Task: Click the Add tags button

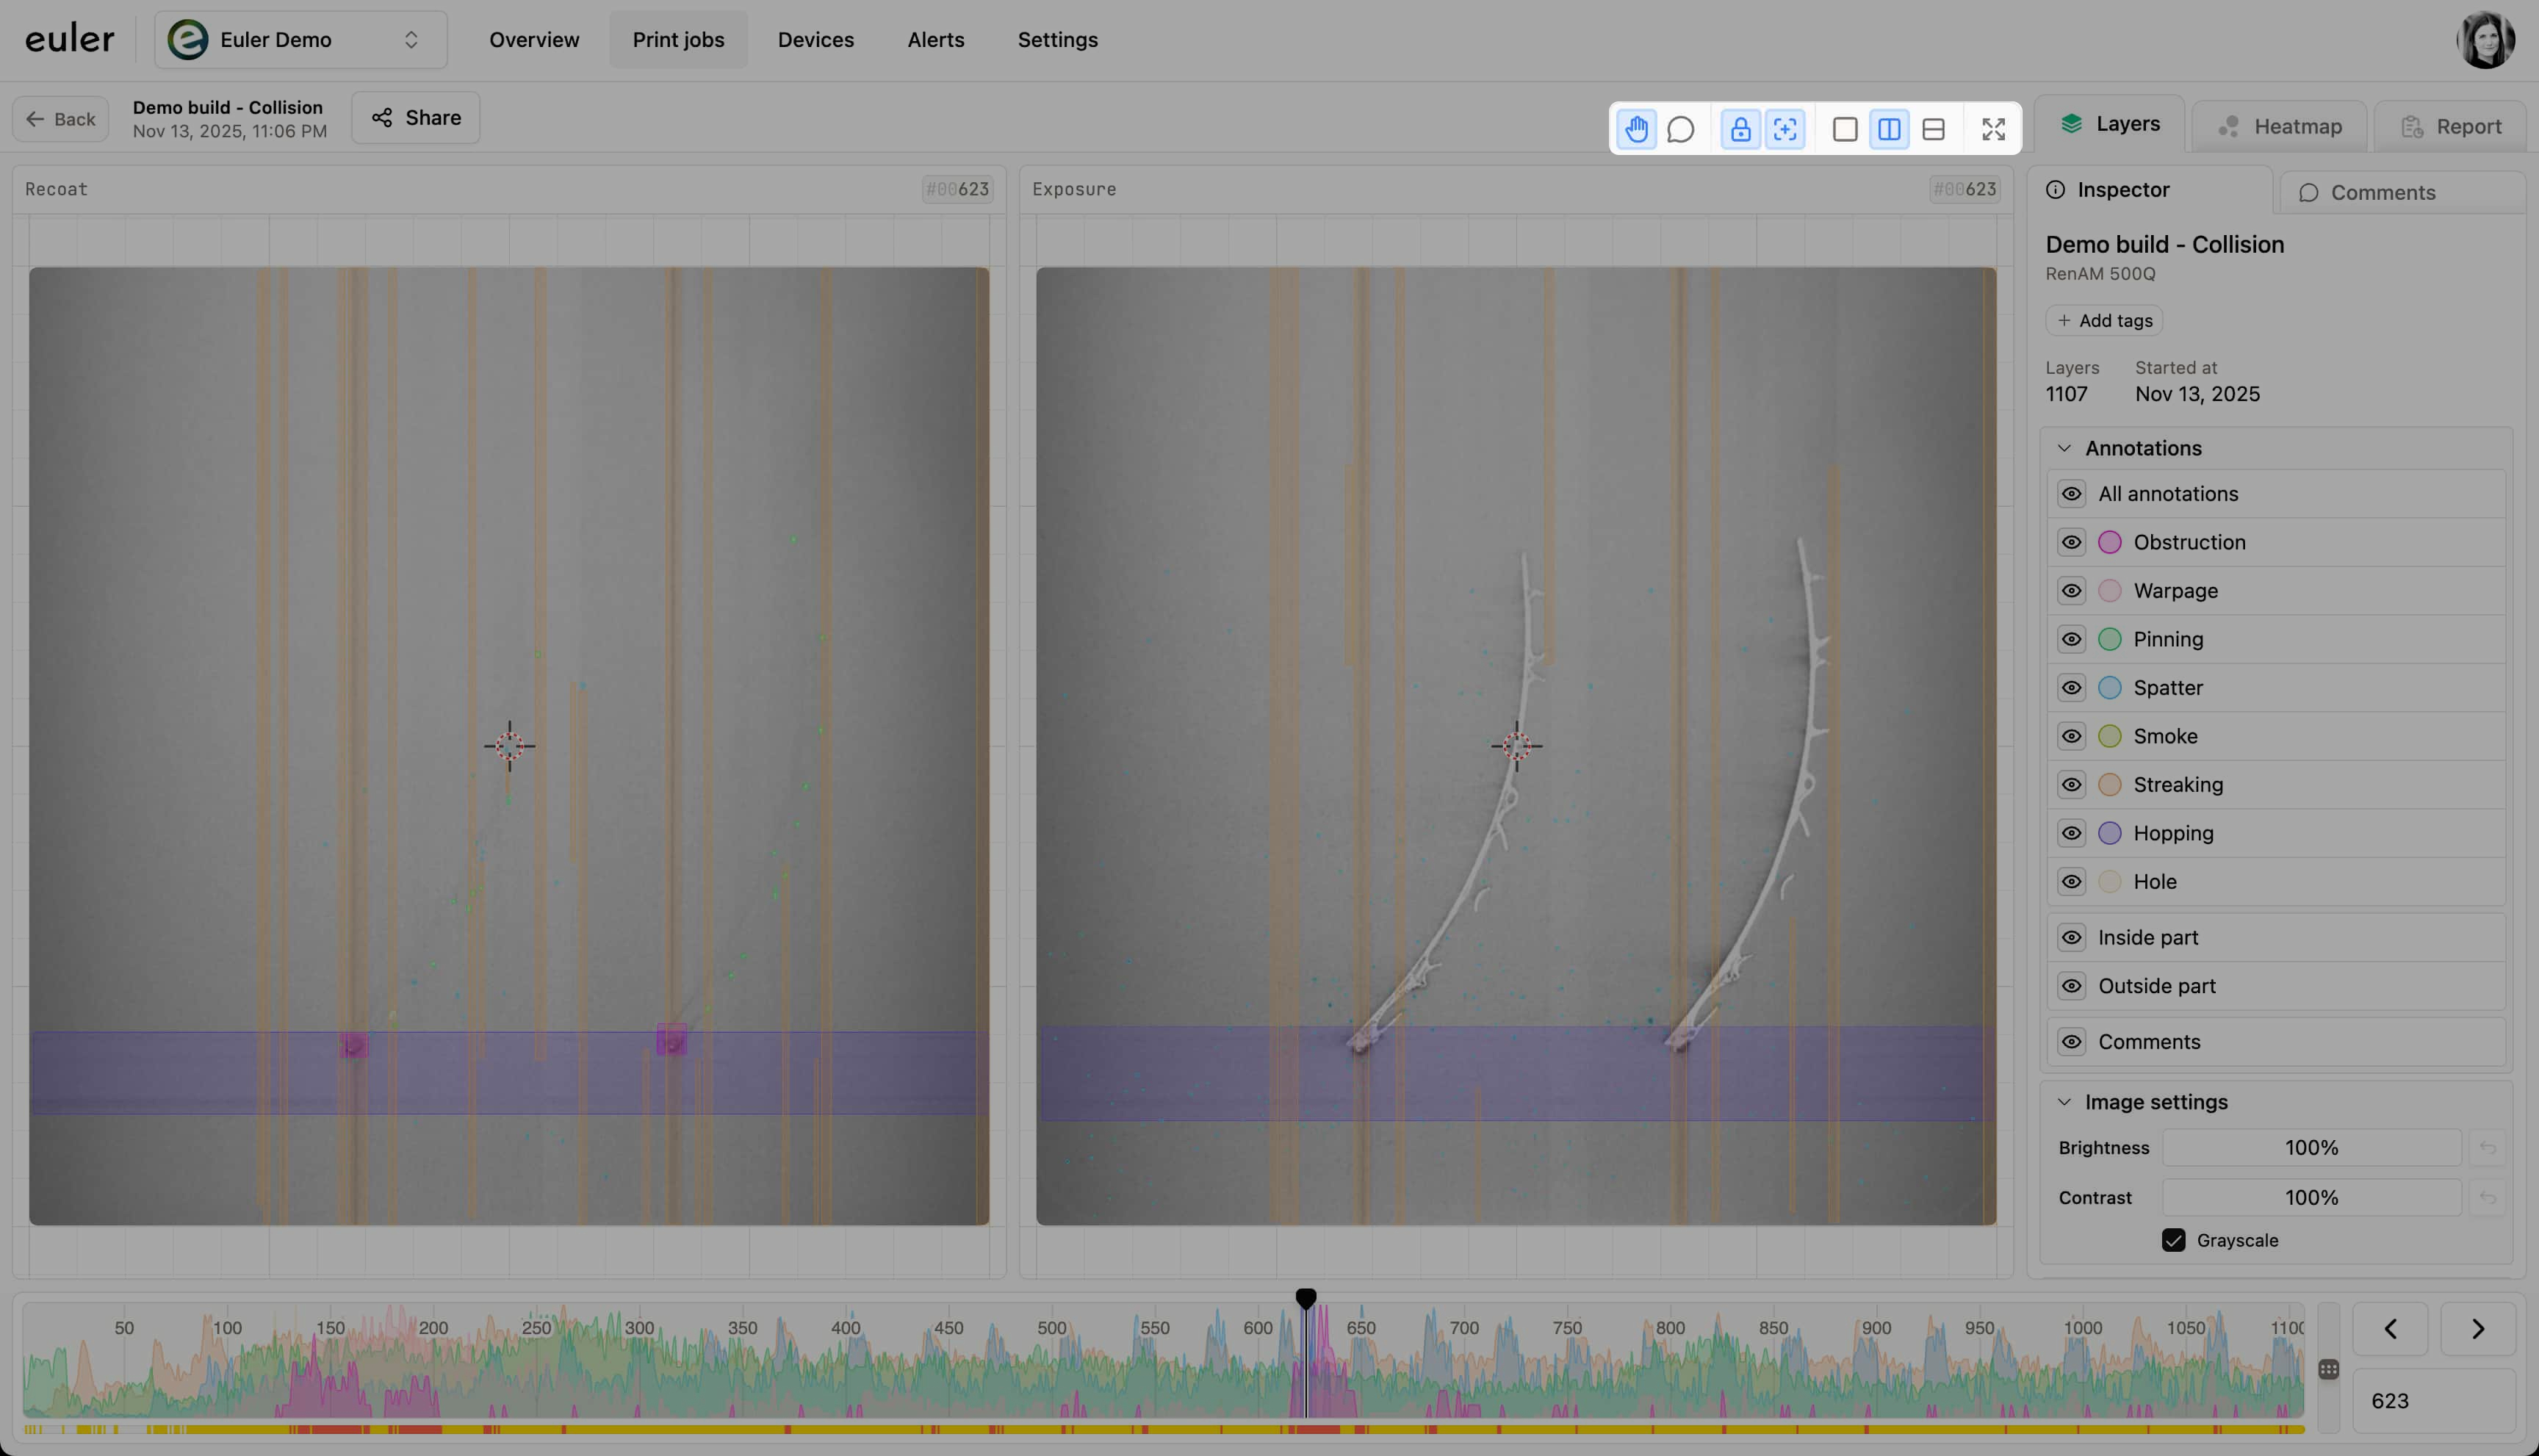Action: [x=2103, y=320]
